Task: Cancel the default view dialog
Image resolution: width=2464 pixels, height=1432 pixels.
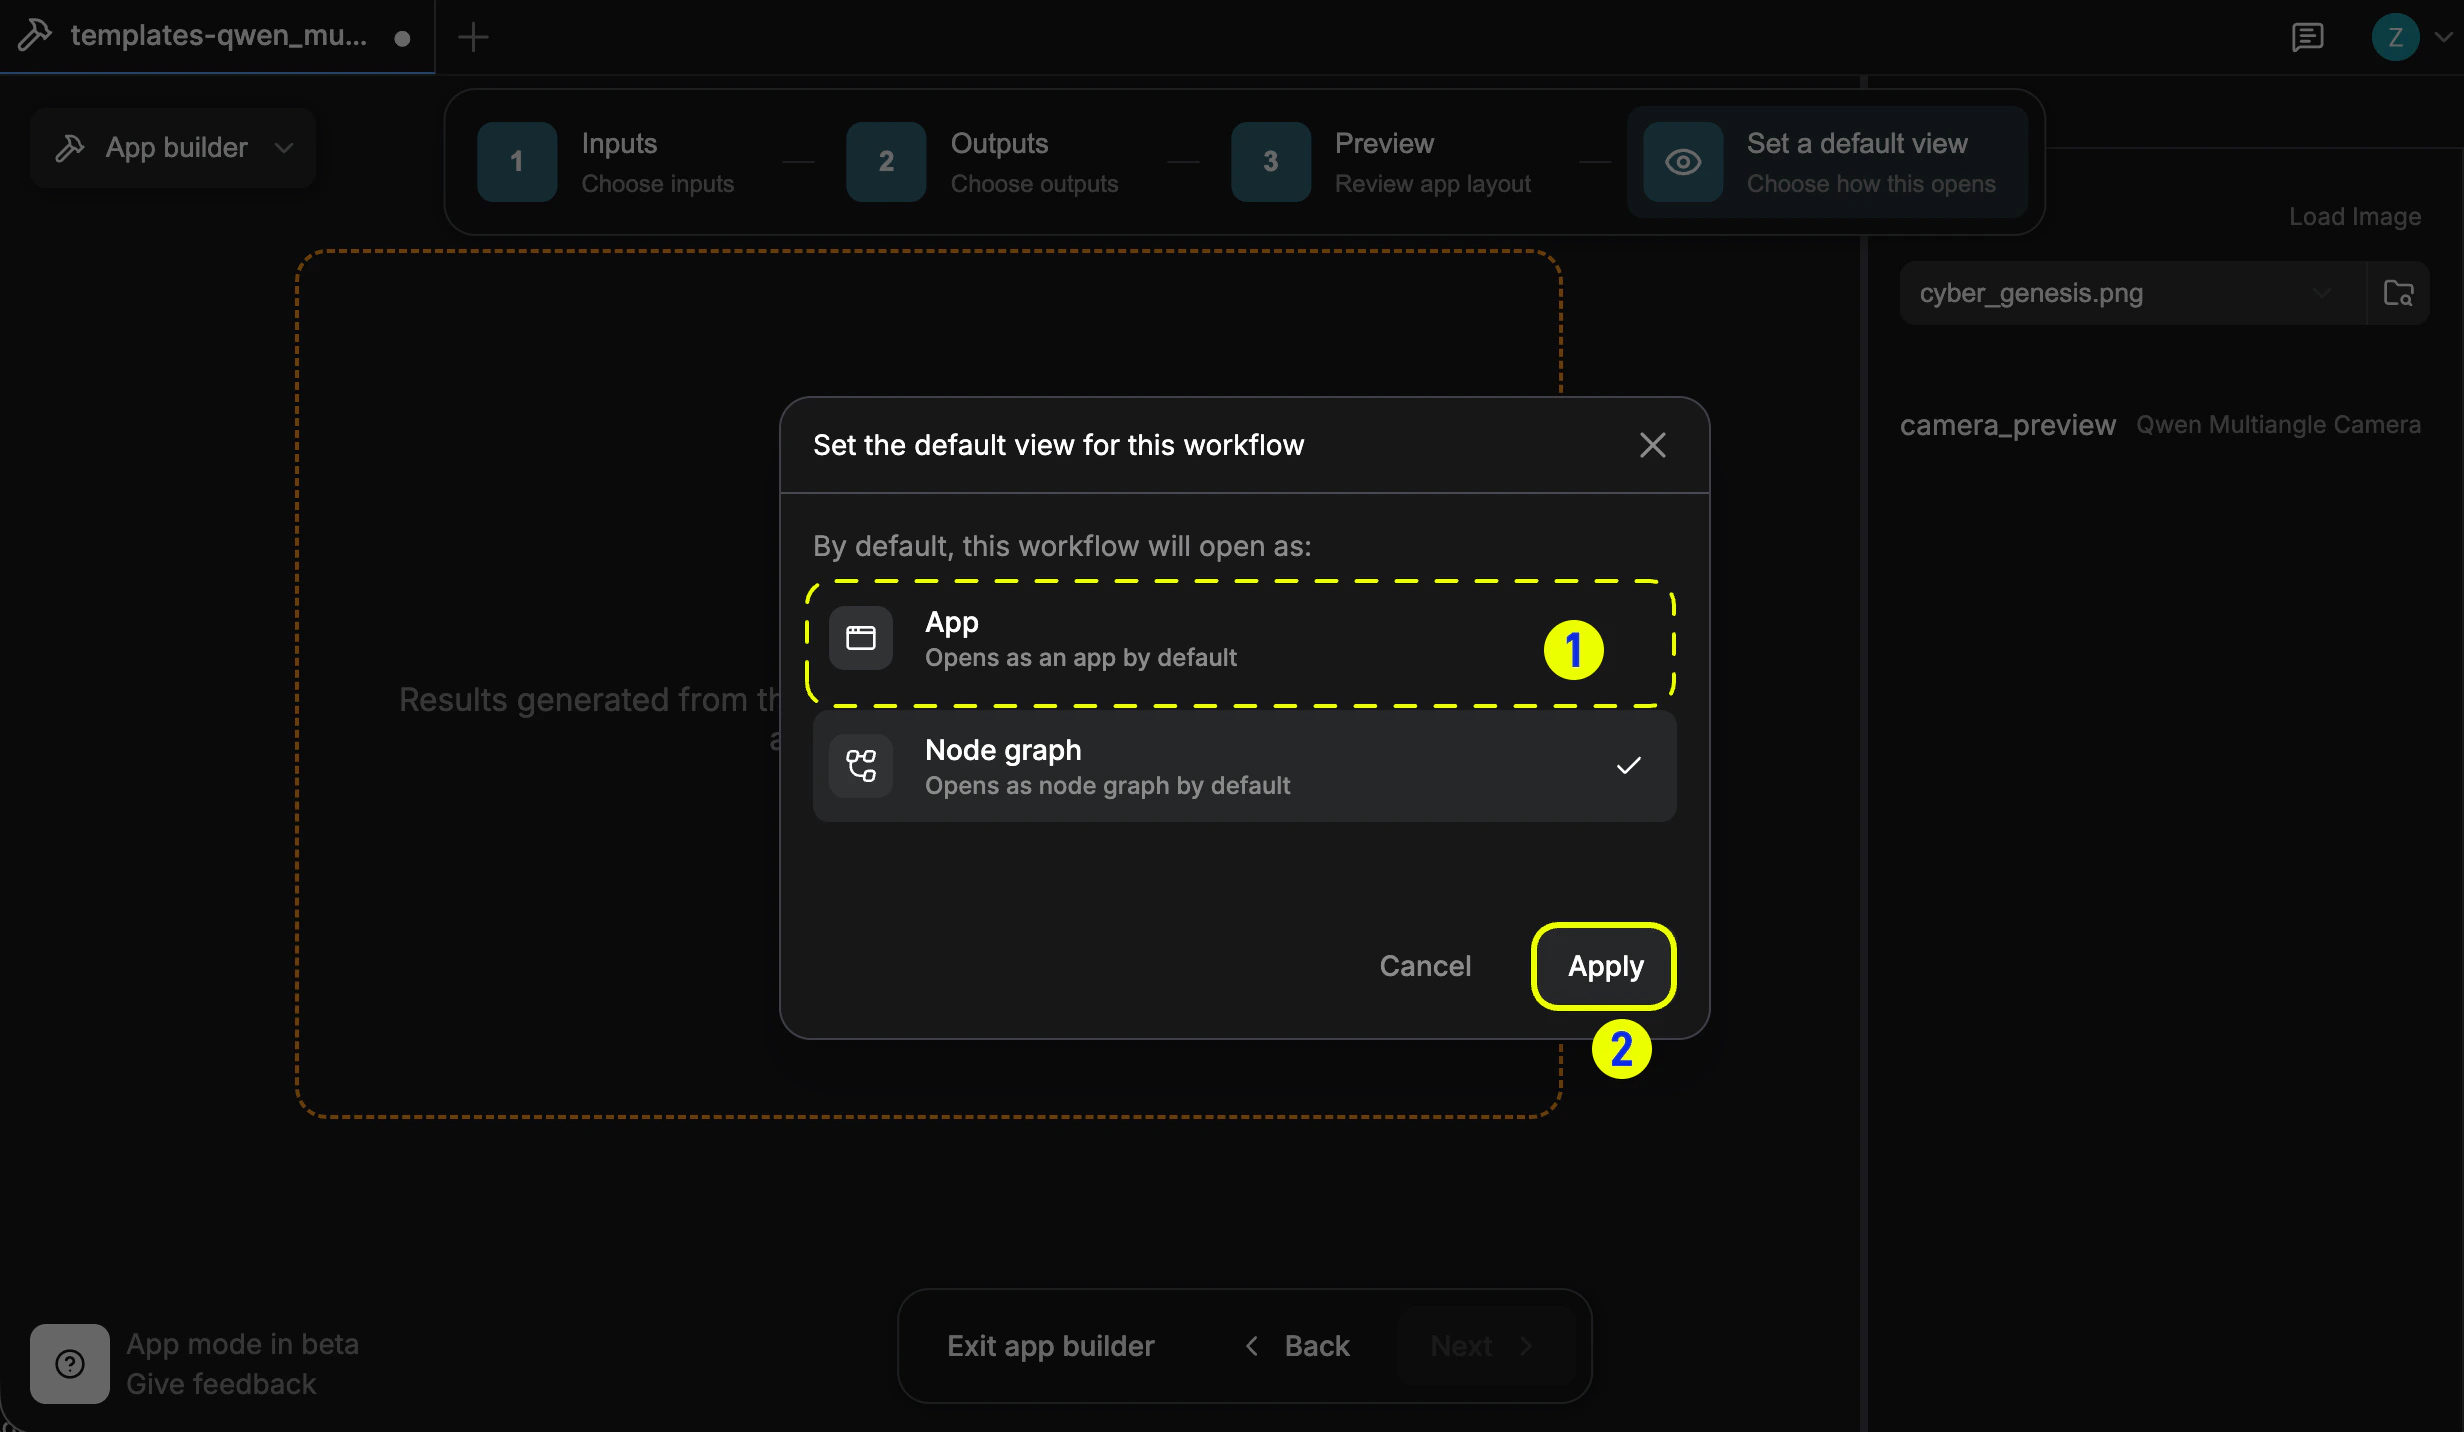Action: (x=1425, y=965)
